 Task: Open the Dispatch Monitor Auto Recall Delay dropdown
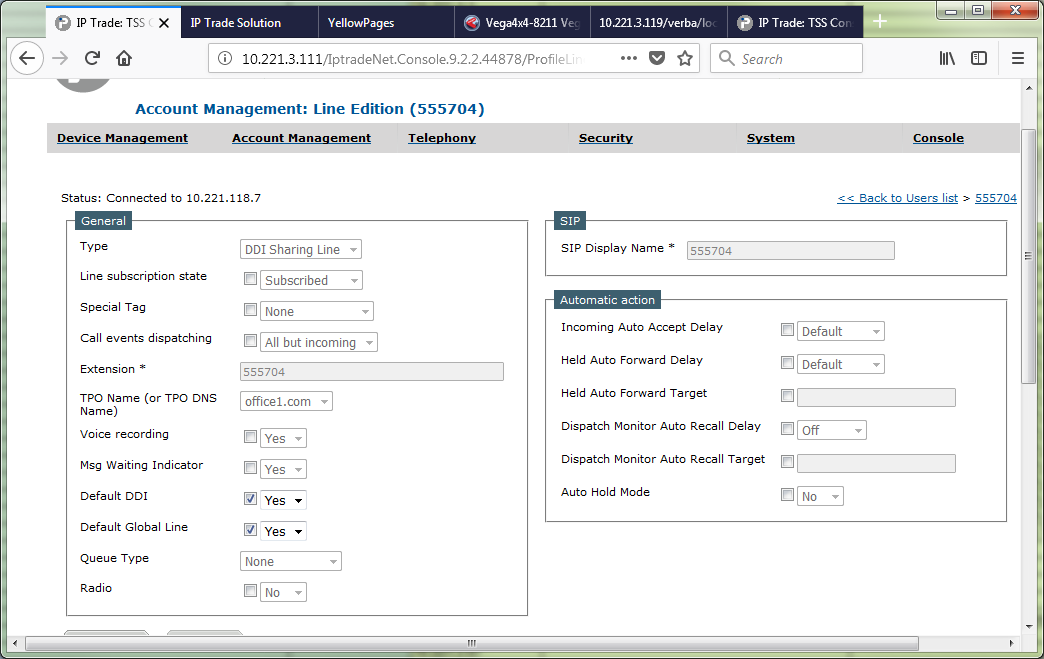tap(832, 430)
